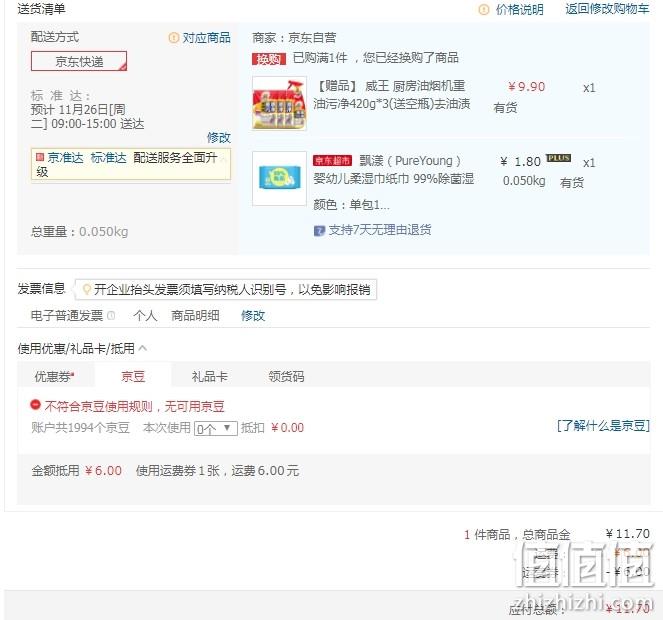Screen dimensions: 663x620
Task: Click the 对应商品 info icon
Action: [173, 38]
